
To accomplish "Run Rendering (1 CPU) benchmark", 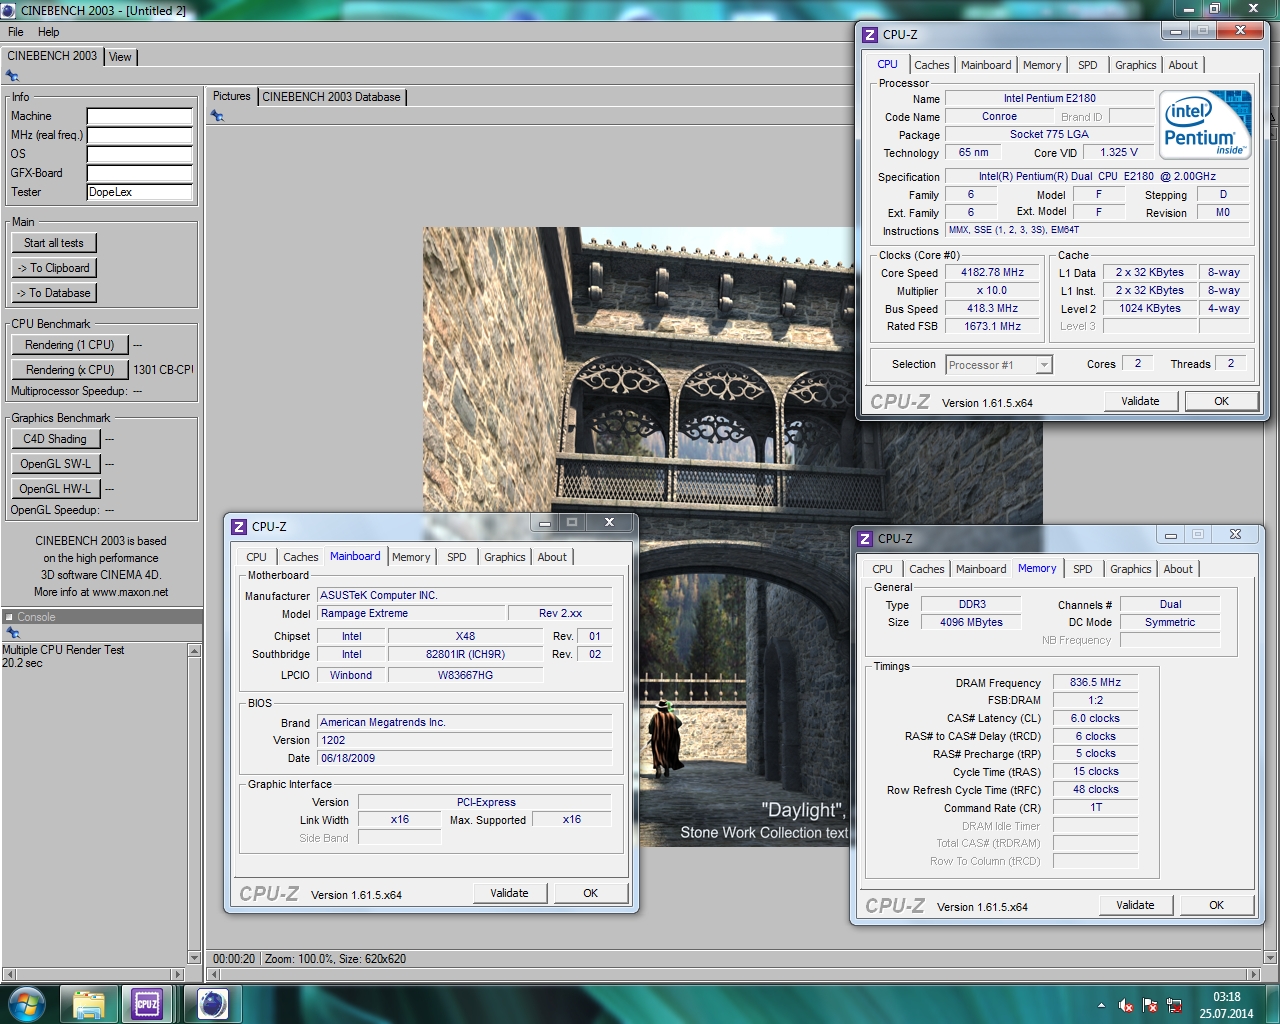I will click(x=70, y=345).
